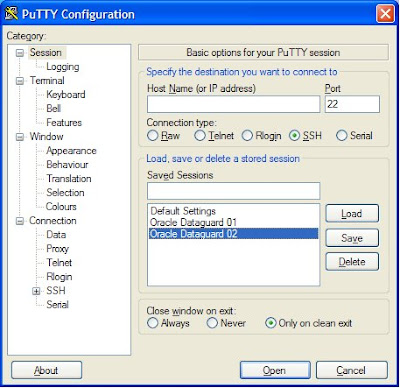The height and width of the screenshot is (388, 400).
Task: Collapse the Session tree node
Action: point(20,53)
